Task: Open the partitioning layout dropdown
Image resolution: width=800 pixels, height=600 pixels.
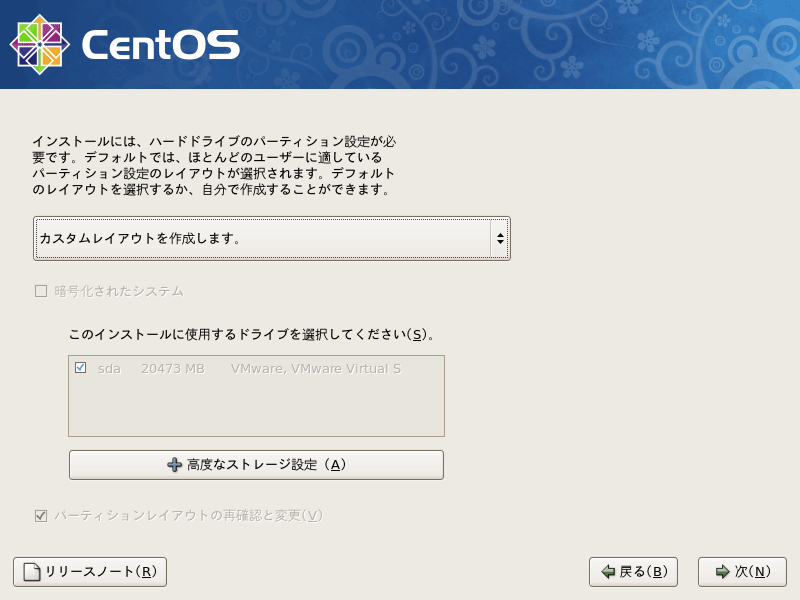Action: (x=270, y=238)
